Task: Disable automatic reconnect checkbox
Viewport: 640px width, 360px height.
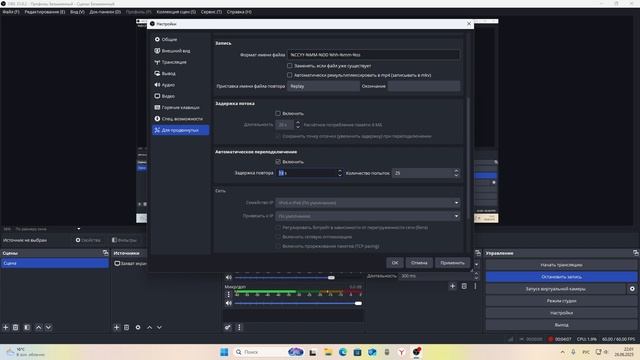Action: (x=278, y=162)
